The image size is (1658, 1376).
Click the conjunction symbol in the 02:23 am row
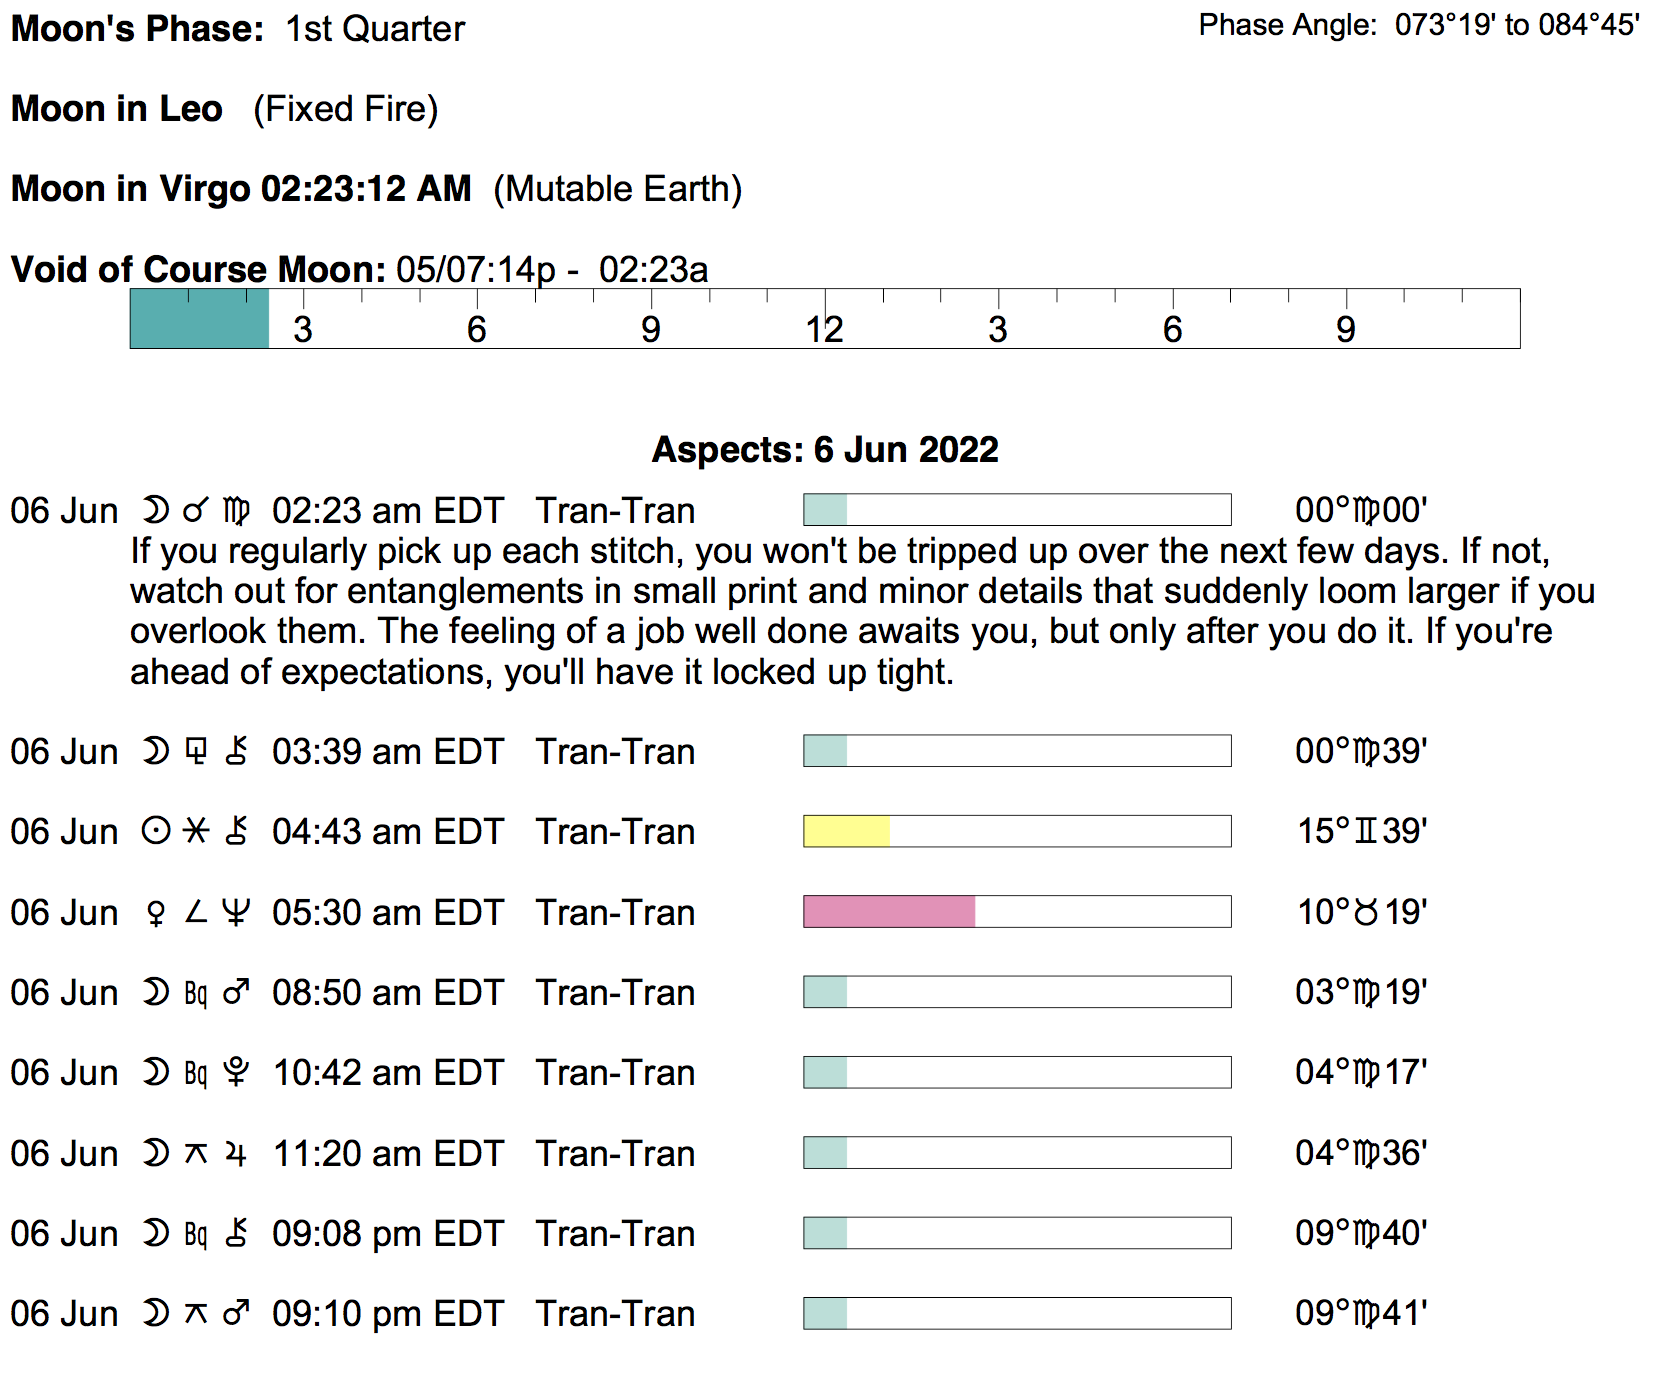tap(196, 510)
